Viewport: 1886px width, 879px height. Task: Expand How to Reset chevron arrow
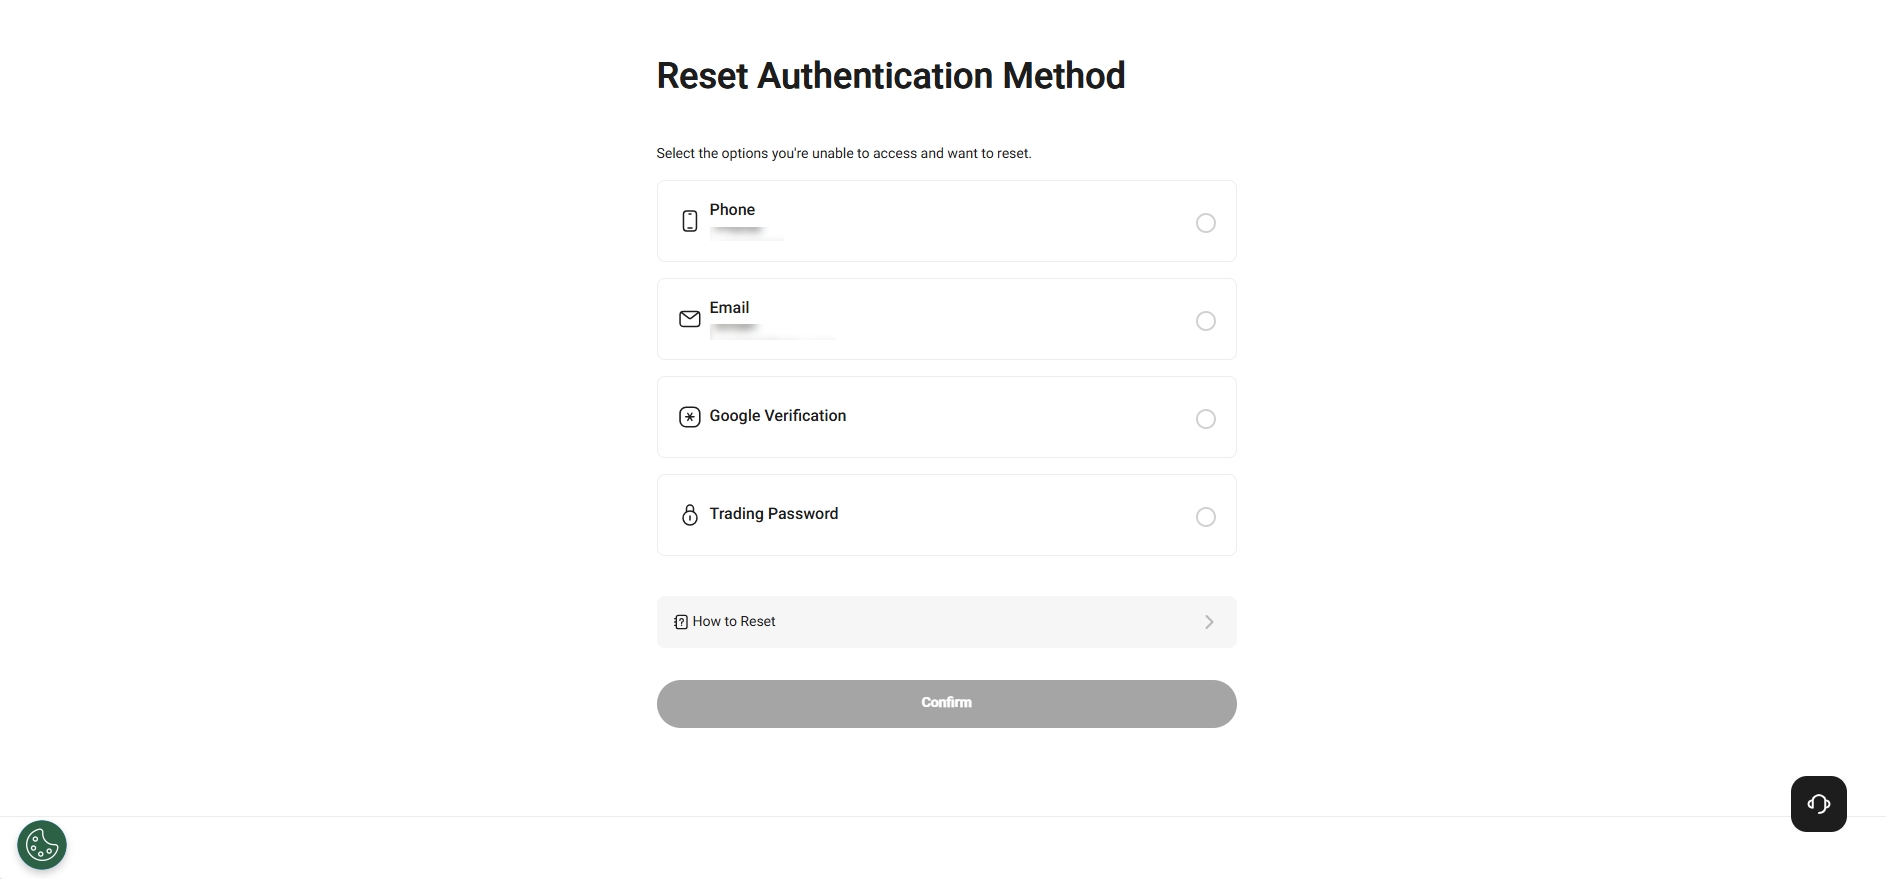coord(1209,622)
